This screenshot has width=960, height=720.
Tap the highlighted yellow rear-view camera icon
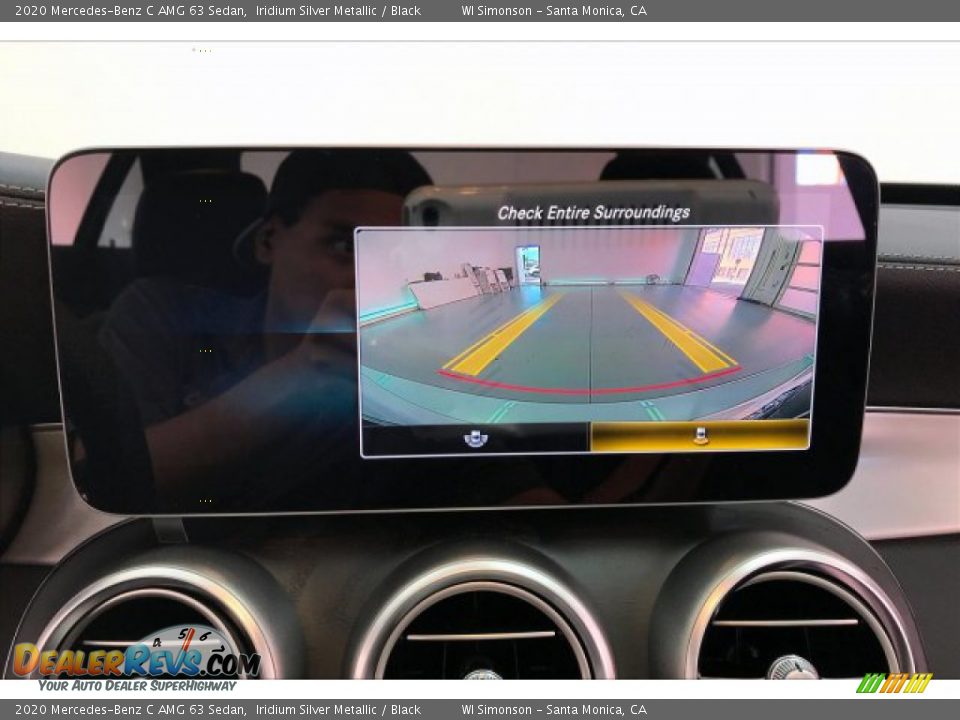click(x=700, y=436)
